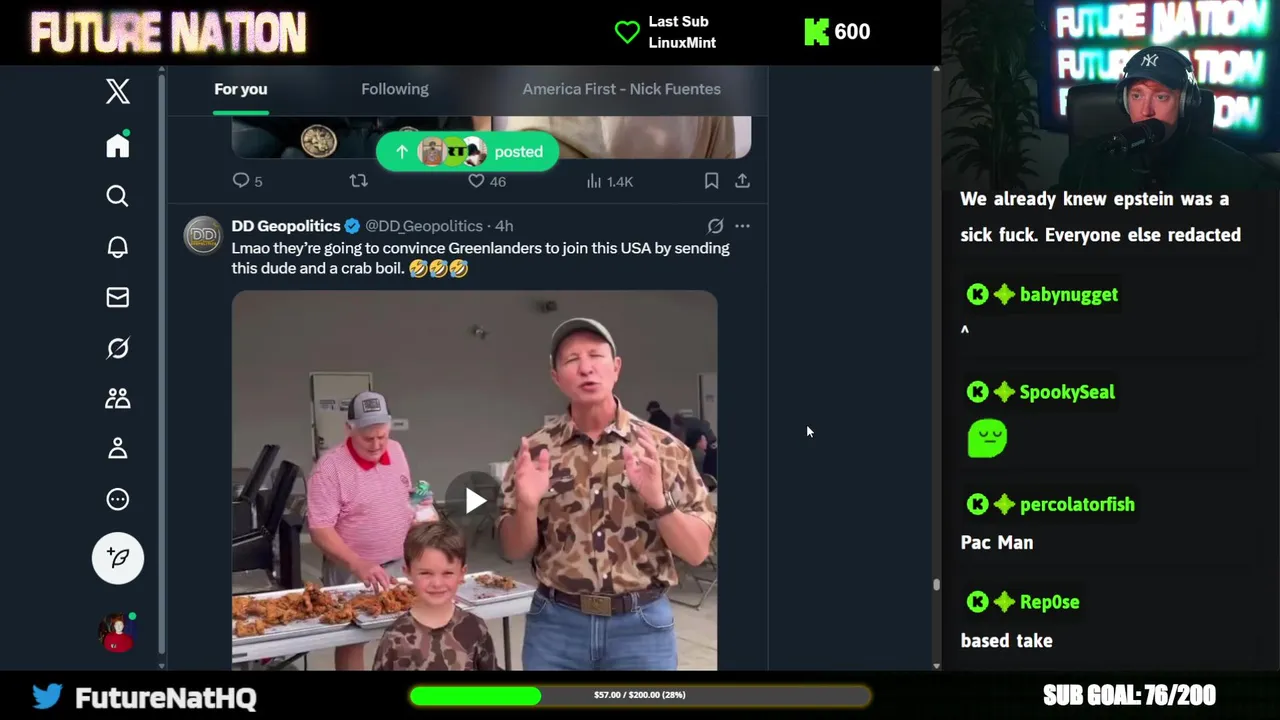Image resolution: width=1280 pixels, height=720 pixels.
Task: Click the green new posts pill
Action: (x=467, y=152)
